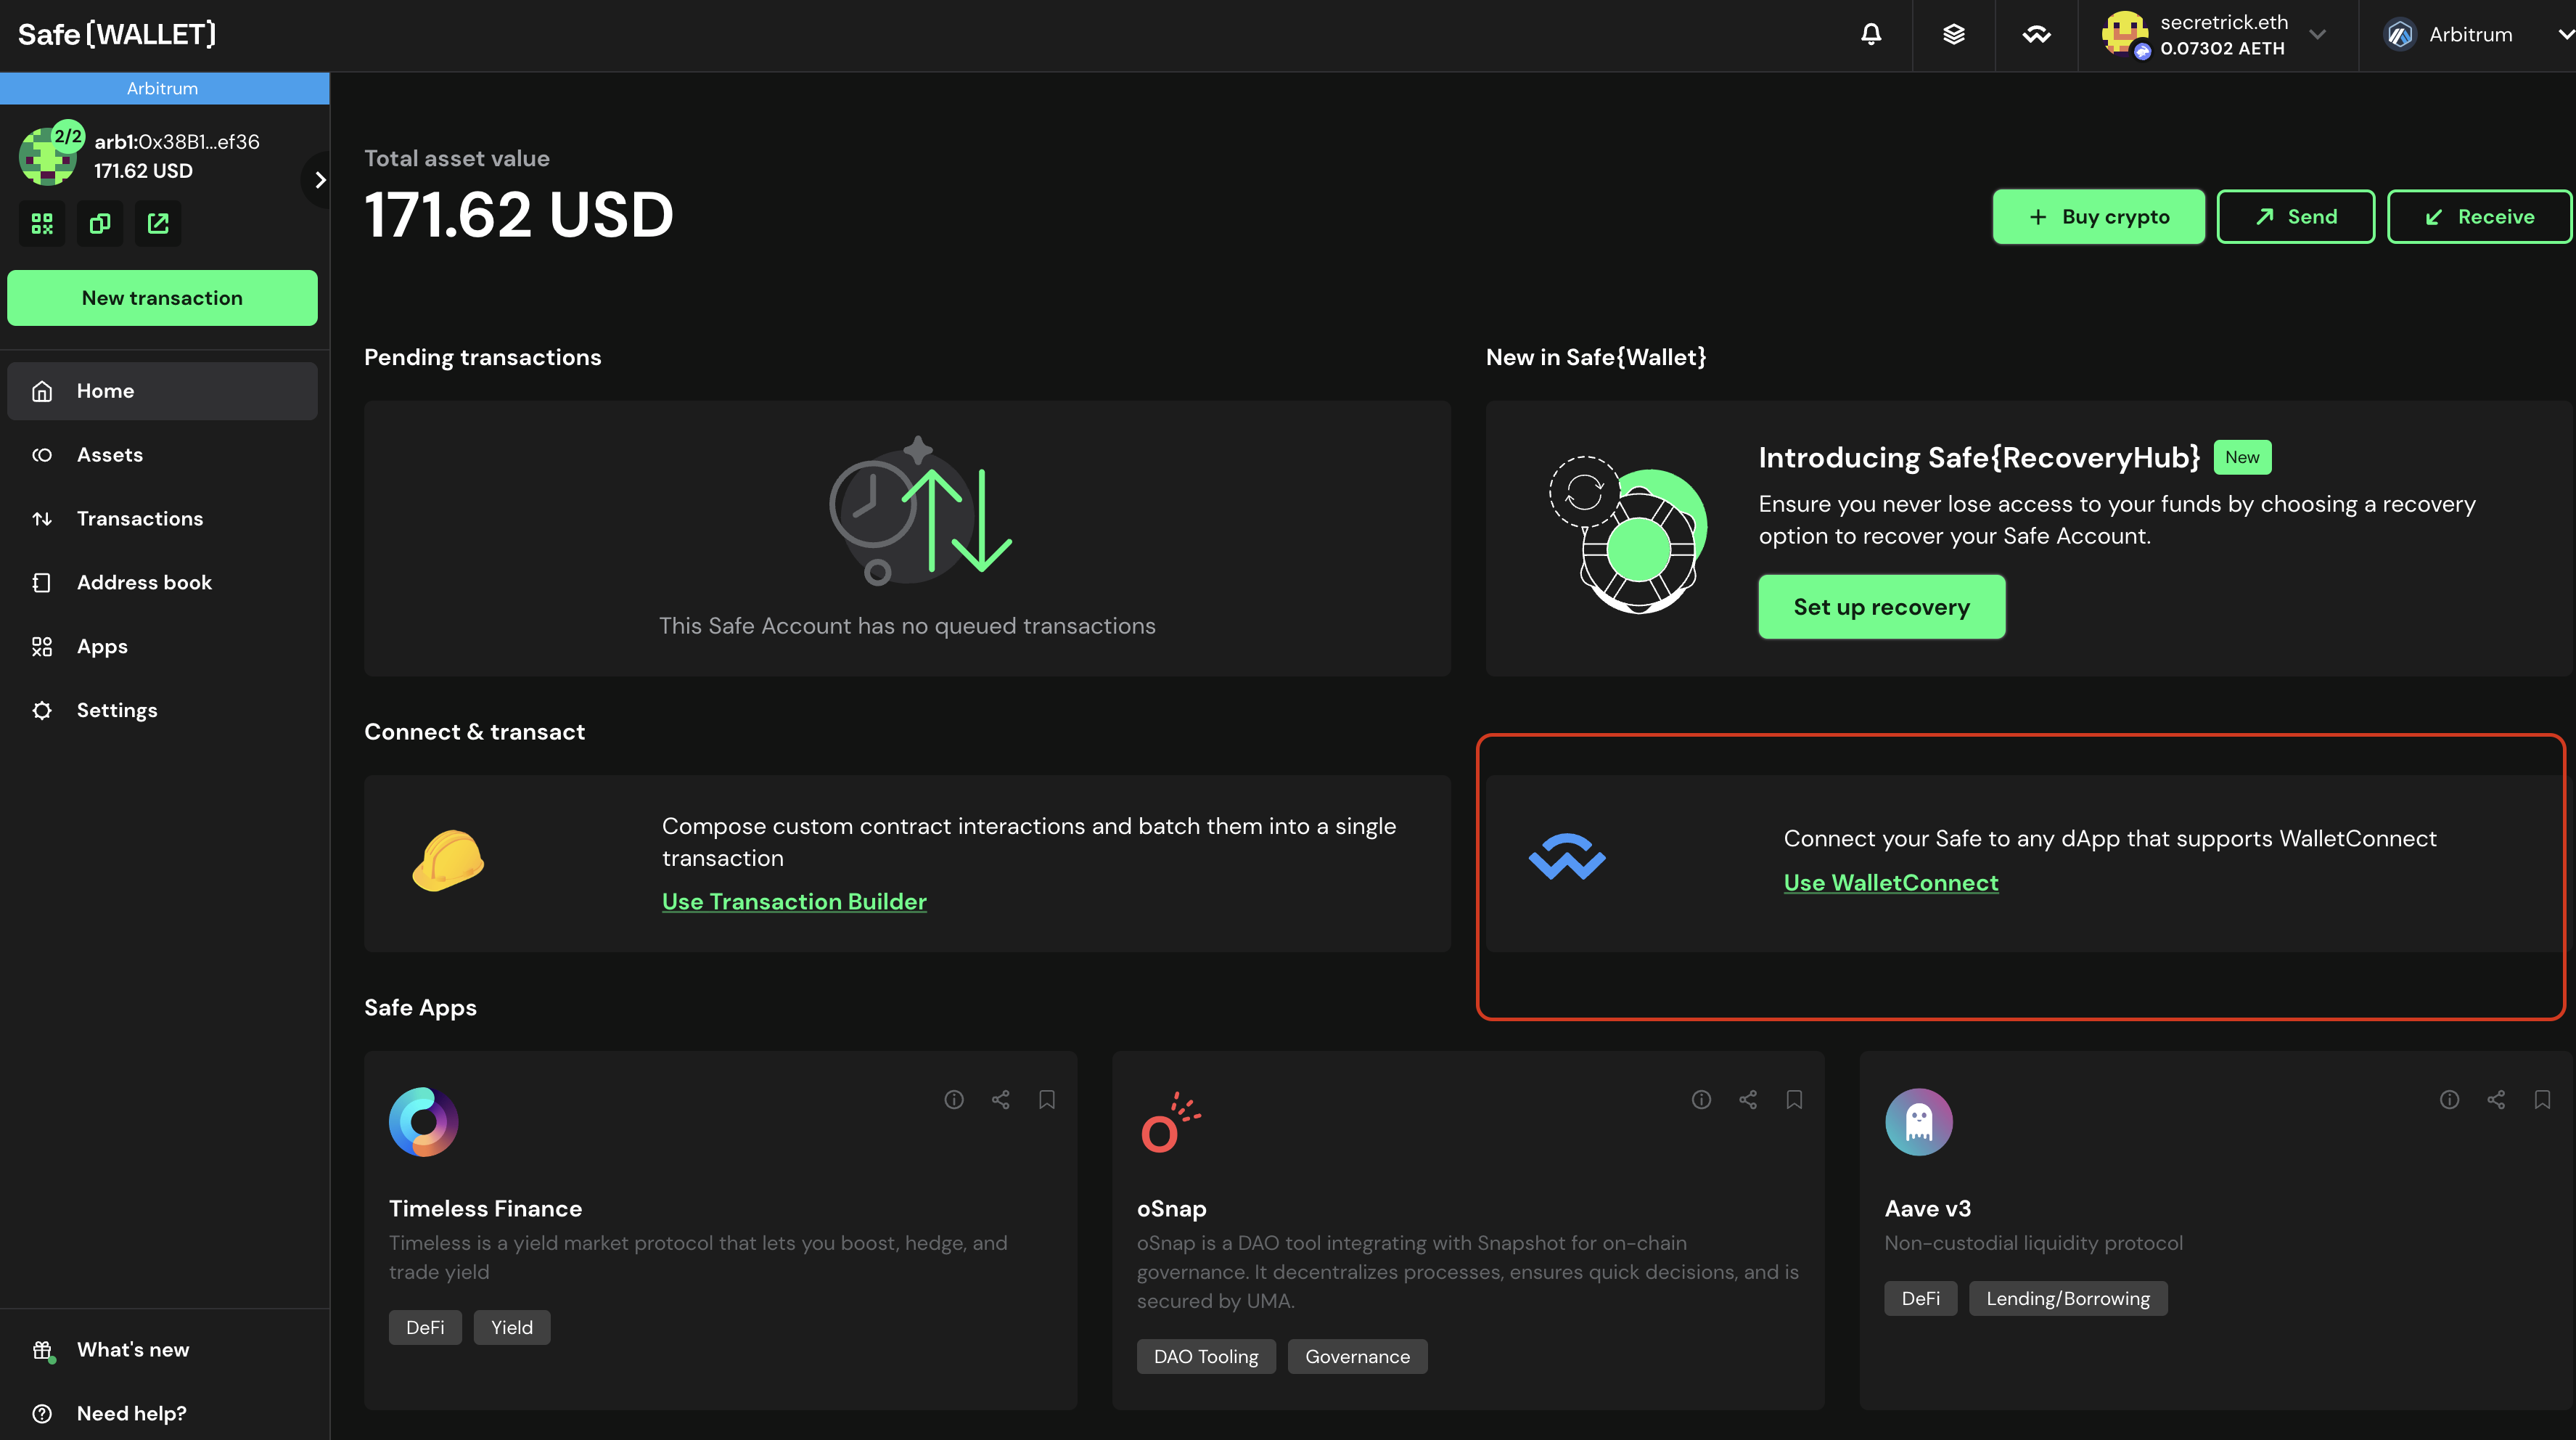2576x1440 pixels.
Task: Click the batch transactions layers icon
Action: (x=1954, y=35)
